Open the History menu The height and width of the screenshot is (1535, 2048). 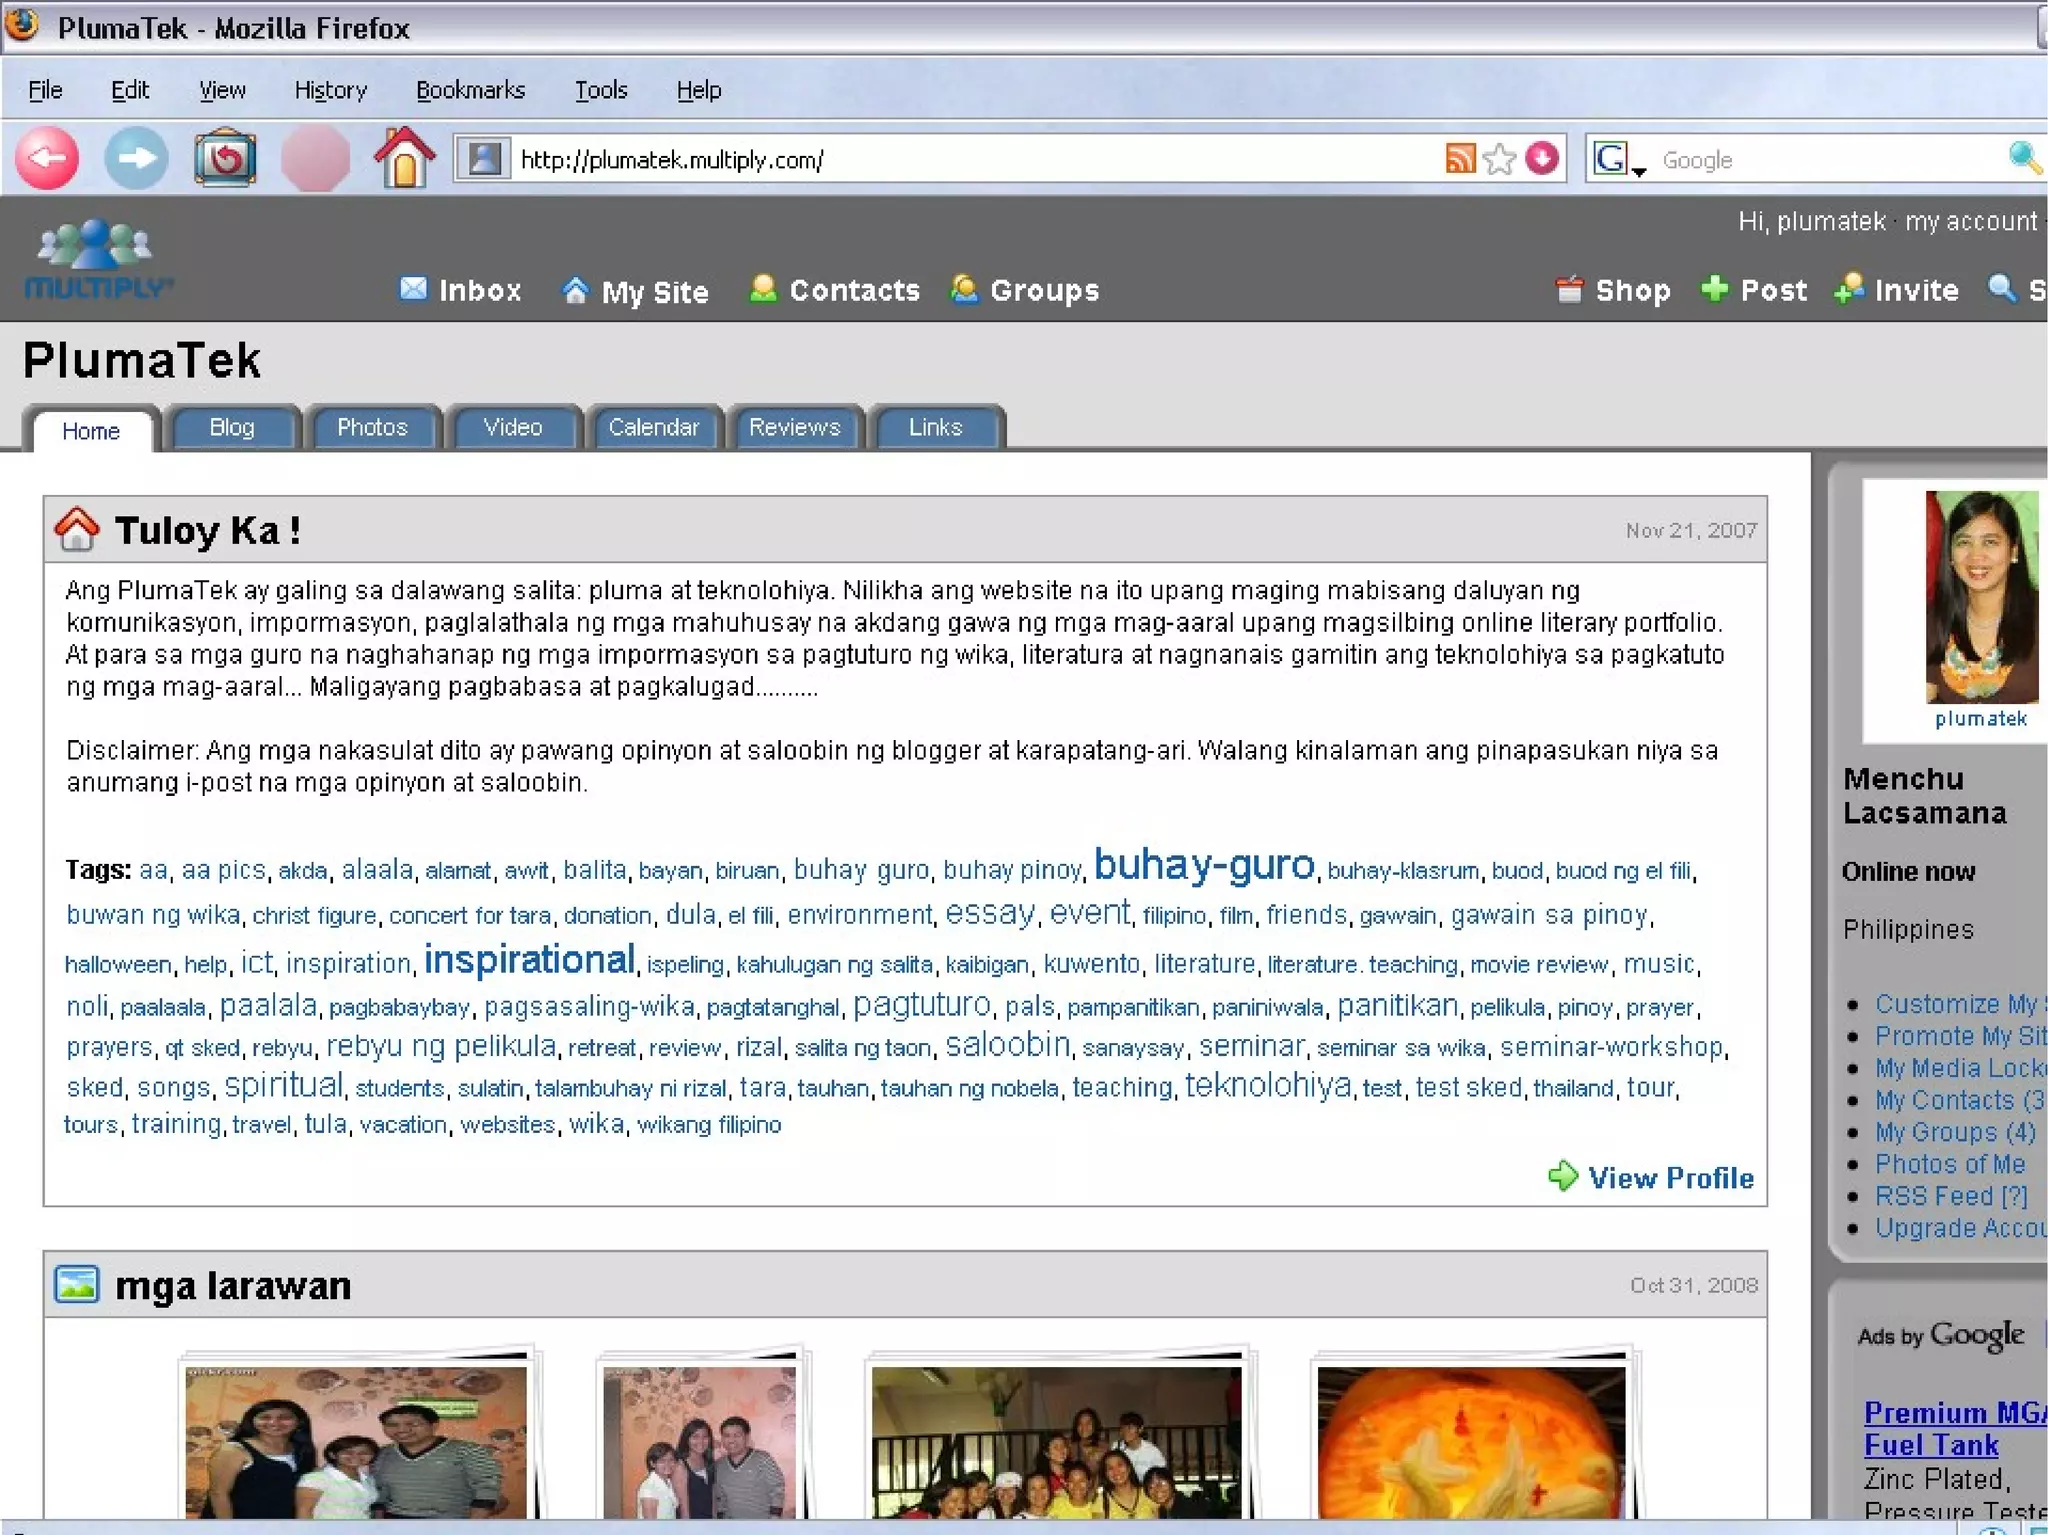tap(330, 90)
